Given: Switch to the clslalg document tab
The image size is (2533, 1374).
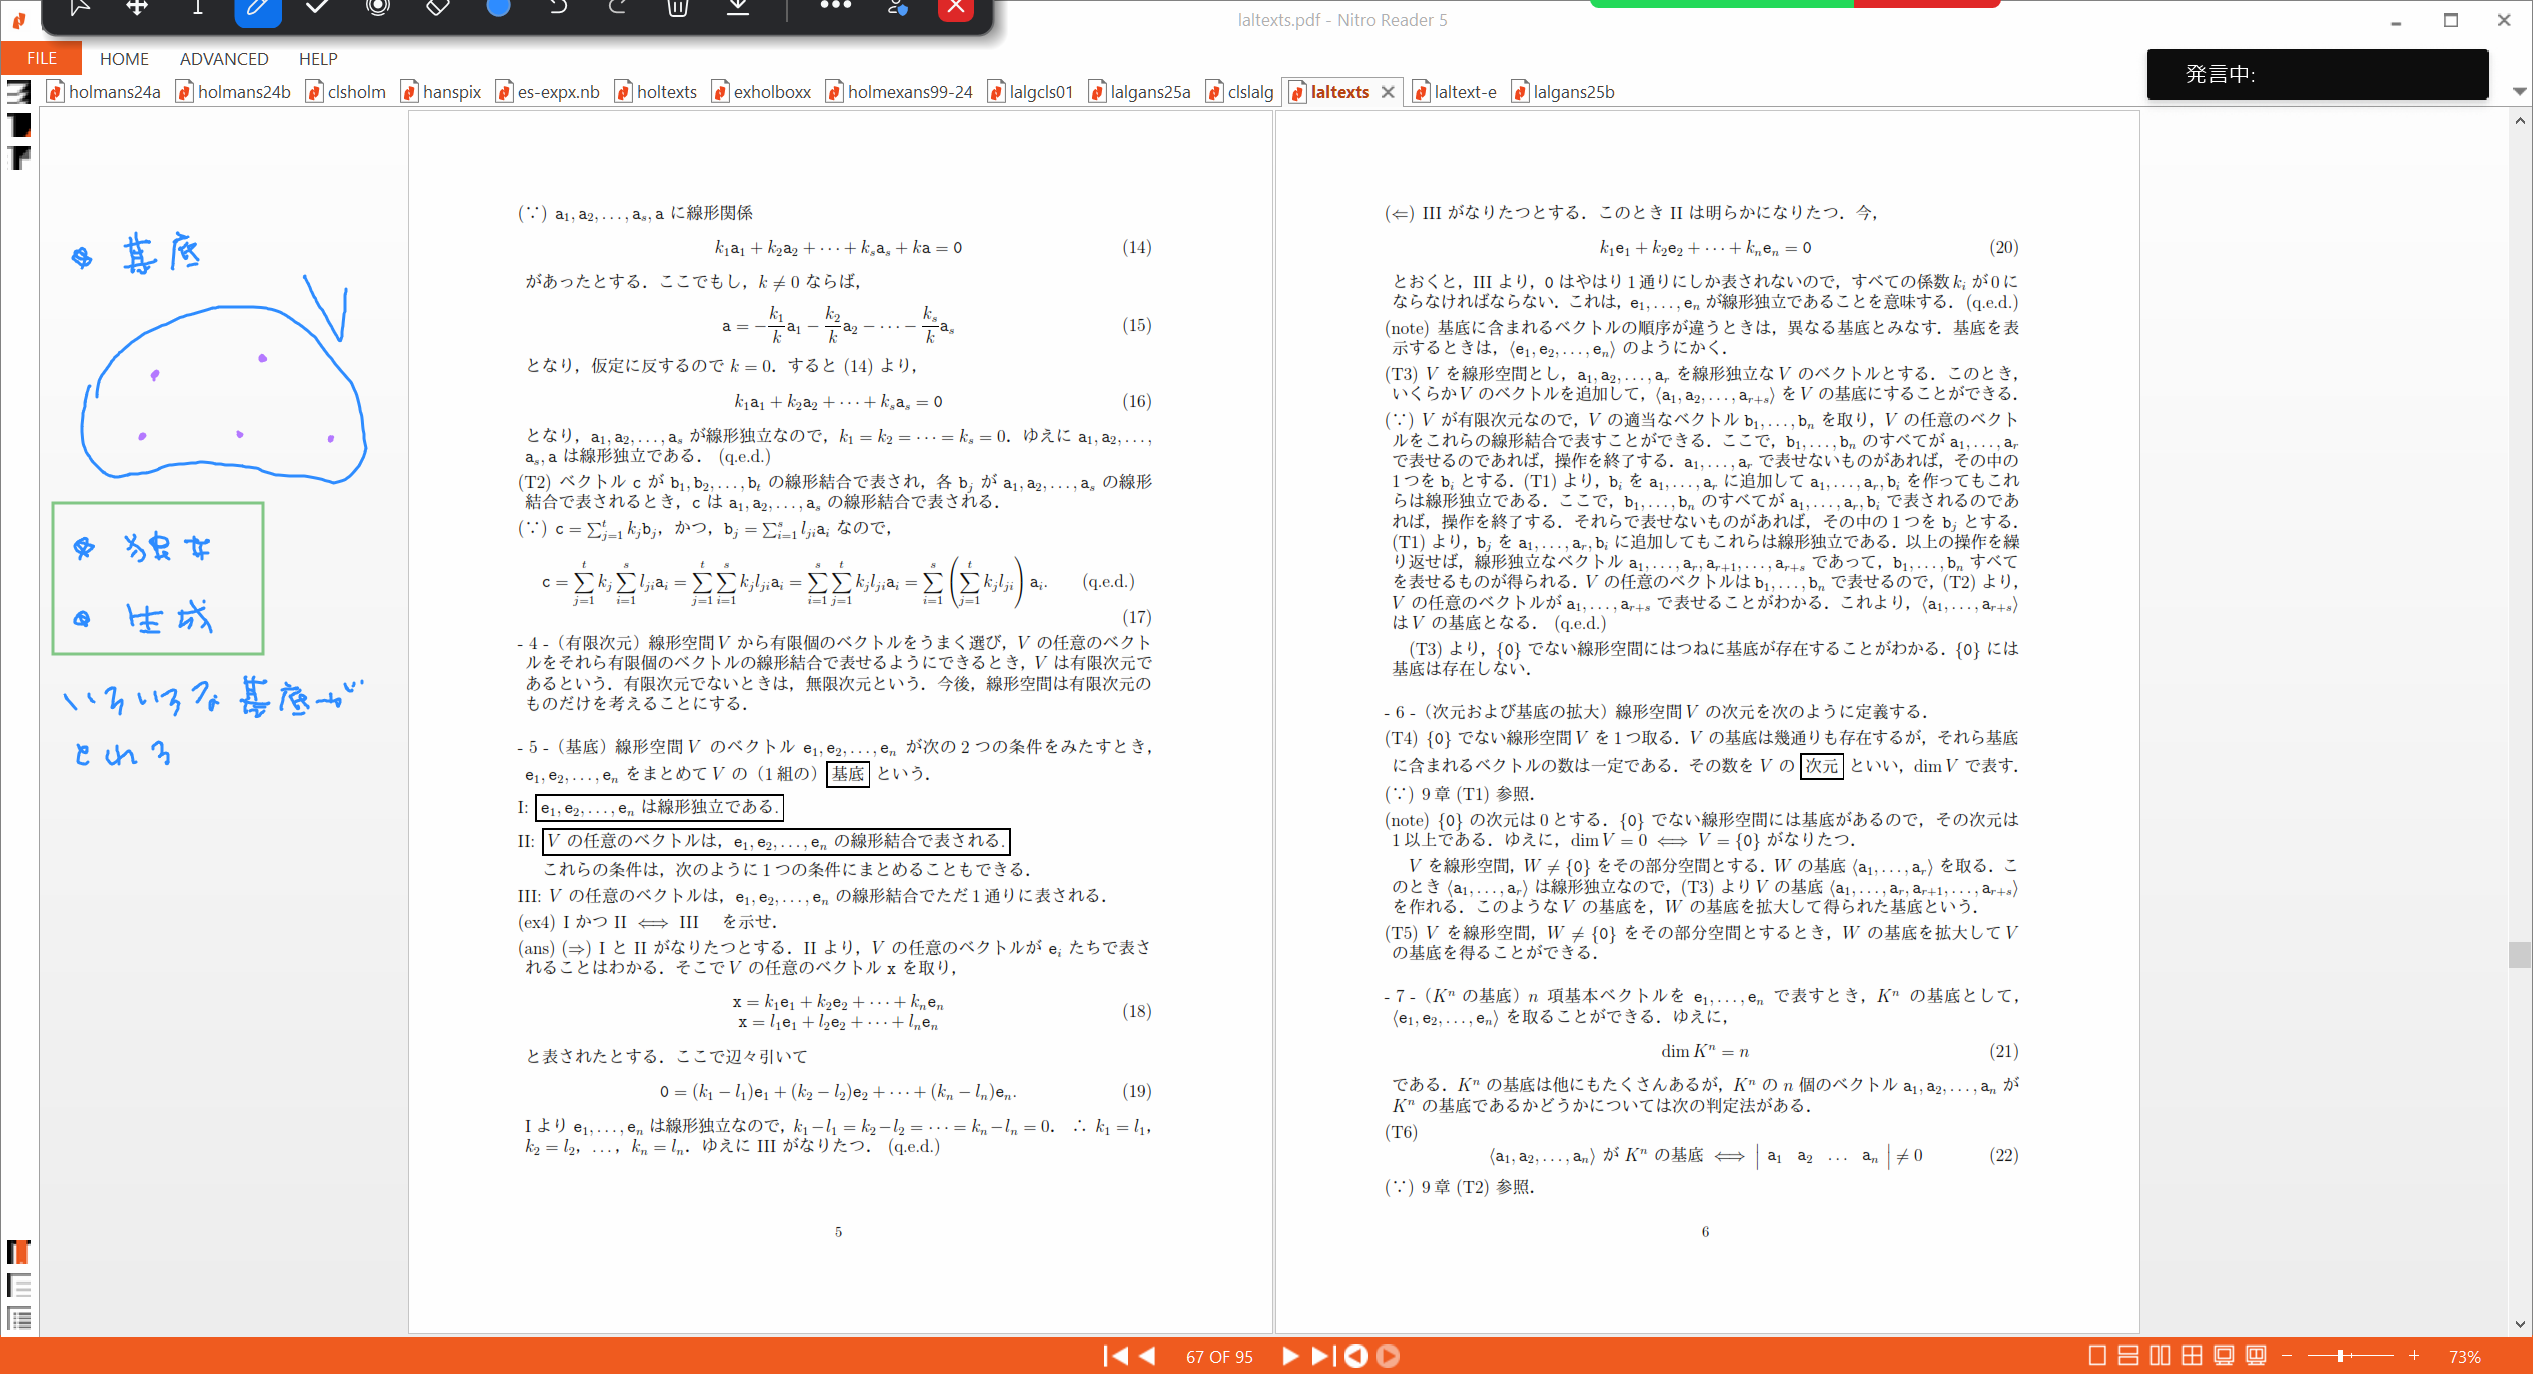Looking at the screenshot, I should point(1240,92).
